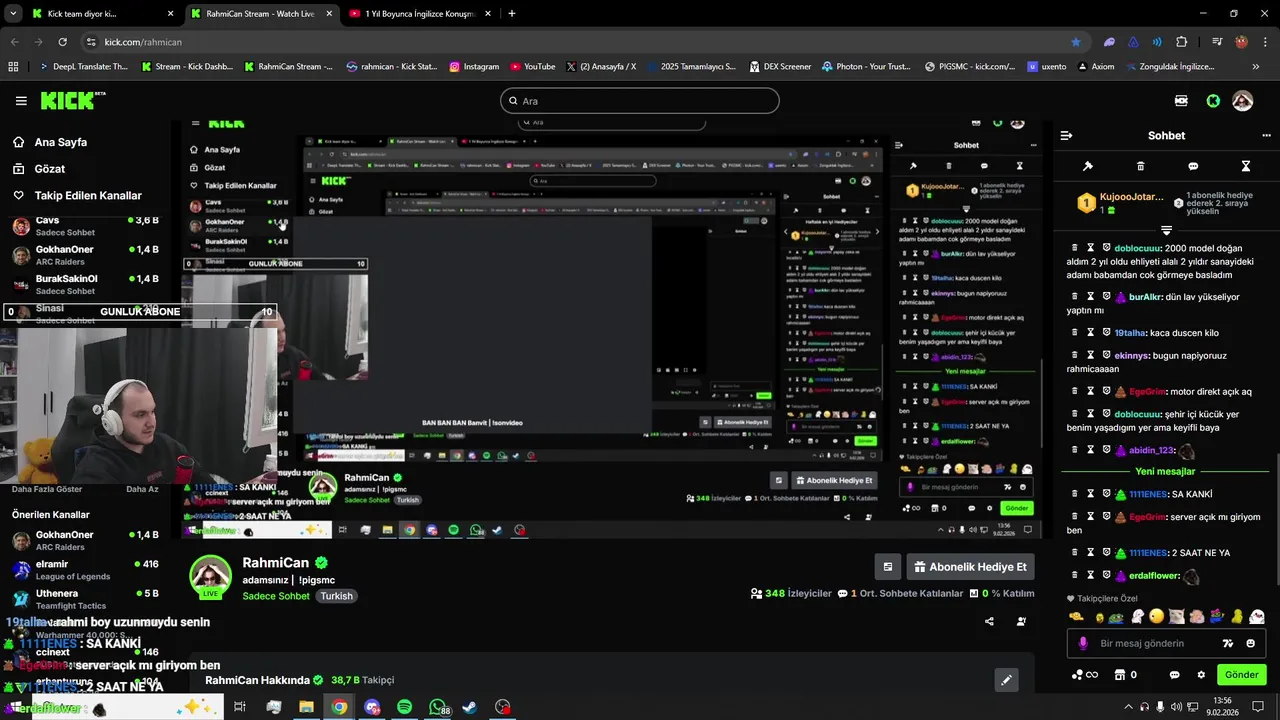
Task: Open BurakSakinOl channel in sidebar
Action: coord(85,284)
